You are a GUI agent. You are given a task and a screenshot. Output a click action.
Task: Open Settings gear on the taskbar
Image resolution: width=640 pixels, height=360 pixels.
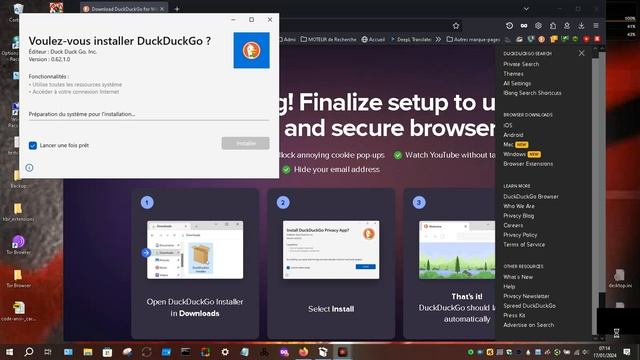225,352
